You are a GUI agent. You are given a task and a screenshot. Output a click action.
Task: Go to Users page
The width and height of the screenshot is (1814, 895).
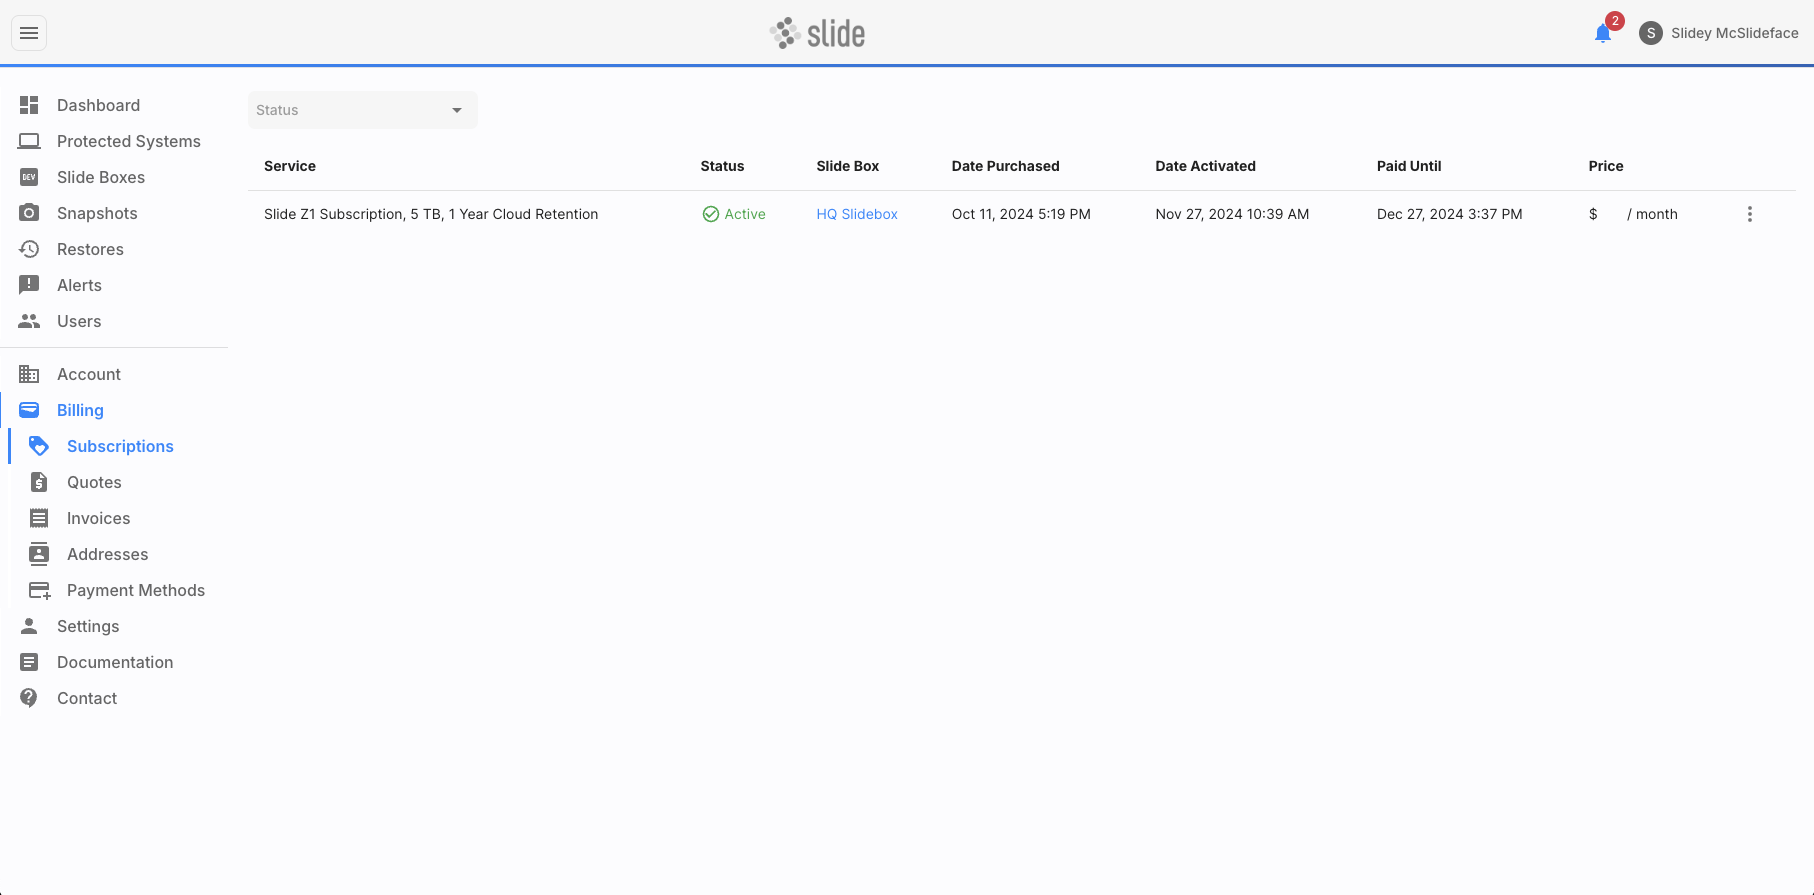[79, 321]
